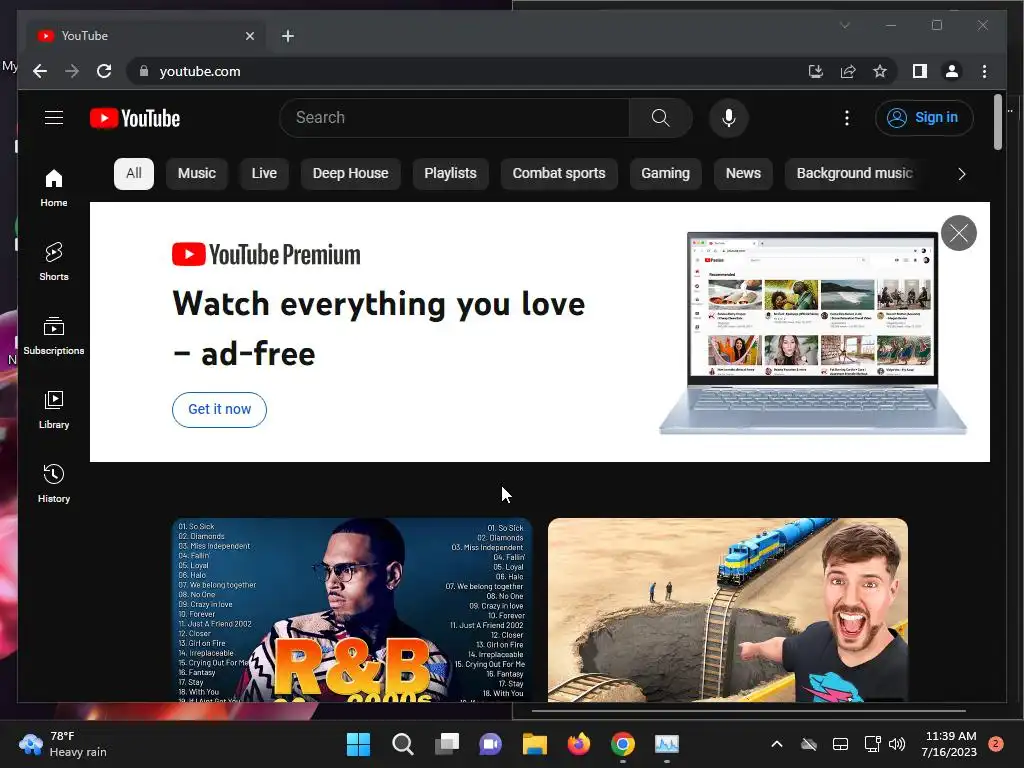The image size is (1024, 768).
Task: Select the Music filter chip
Action: pos(197,174)
